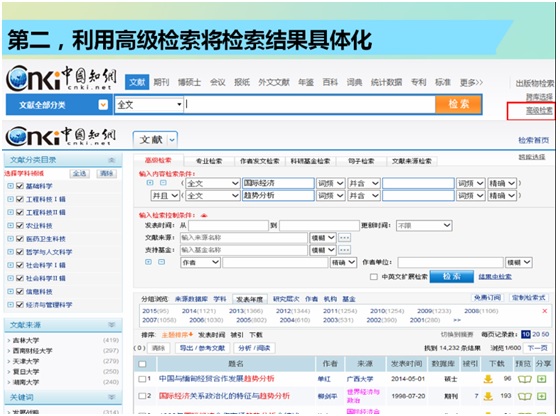Check the select-all box in results header

click(x=142, y=364)
